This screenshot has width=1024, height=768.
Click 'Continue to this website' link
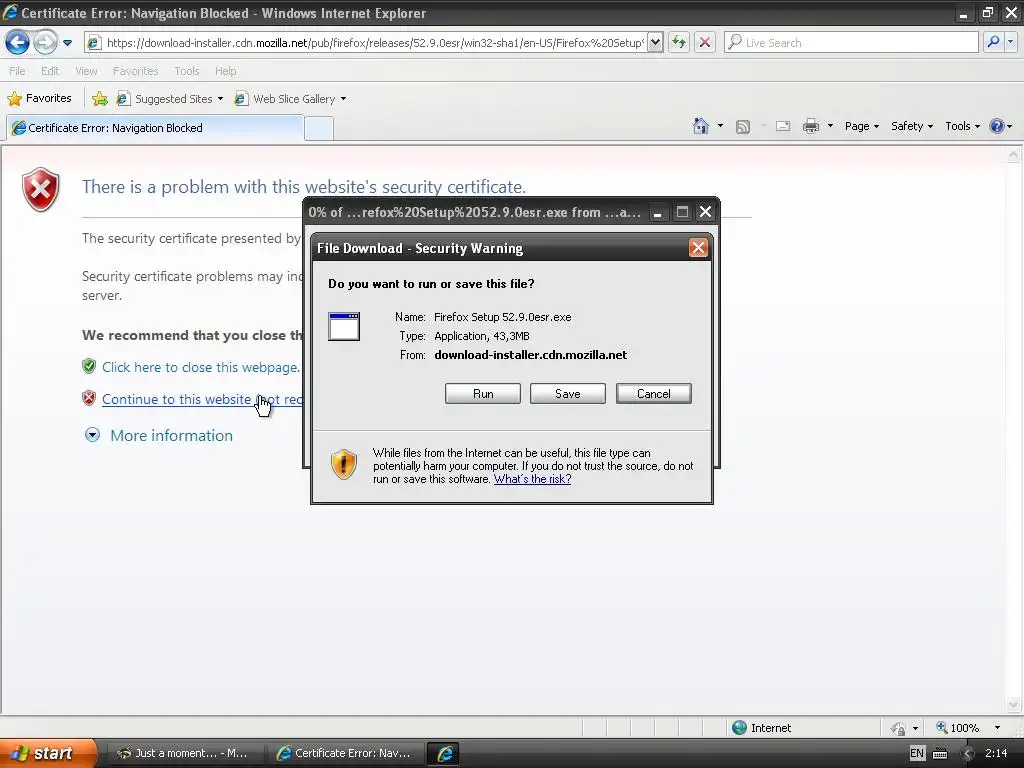pyautogui.click(x=202, y=399)
